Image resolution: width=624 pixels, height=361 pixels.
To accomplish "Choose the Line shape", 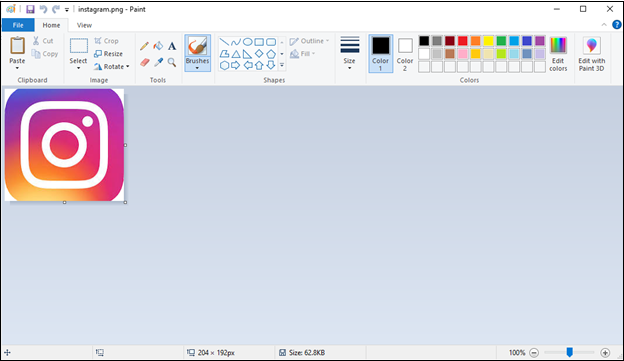I will [x=224, y=42].
